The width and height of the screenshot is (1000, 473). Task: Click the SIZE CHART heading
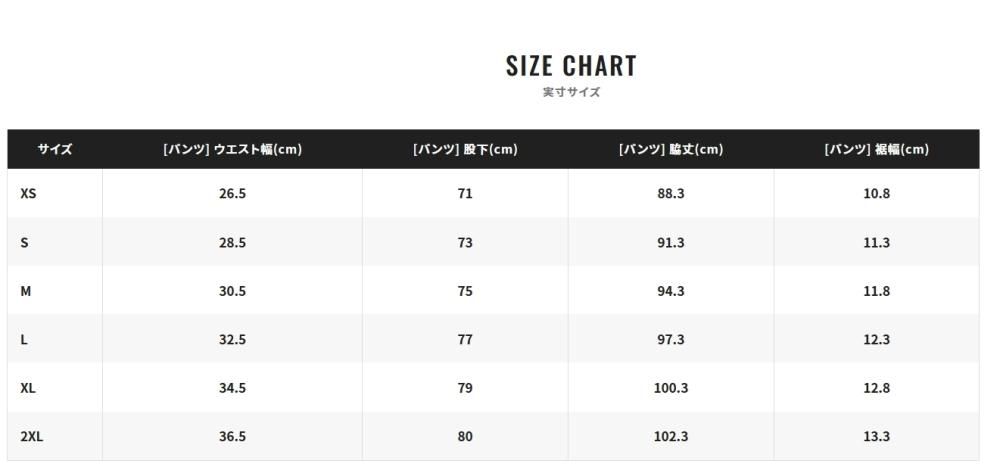pyautogui.click(x=571, y=66)
